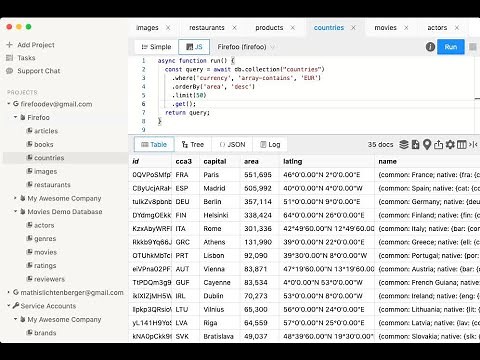Switch query editor to JS mode
This screenshot has width=480, height=360.
(x=194, y=47)
